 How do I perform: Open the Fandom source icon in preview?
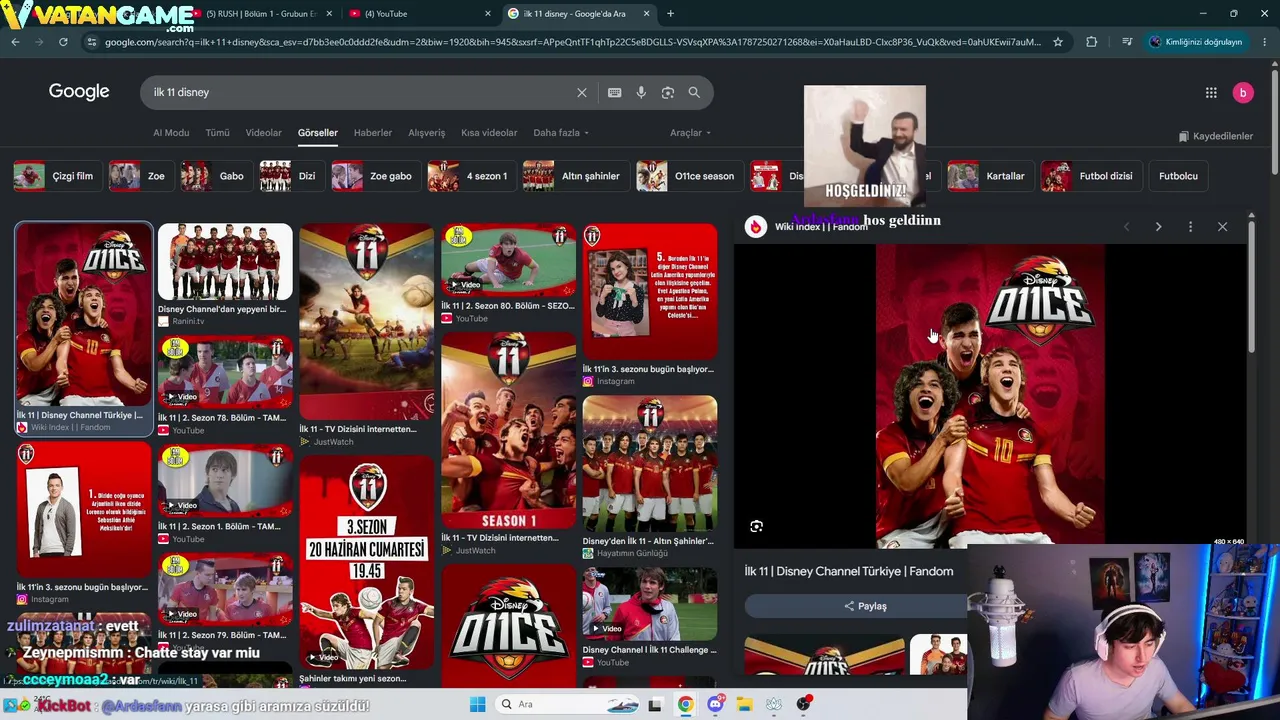(756, 227)
